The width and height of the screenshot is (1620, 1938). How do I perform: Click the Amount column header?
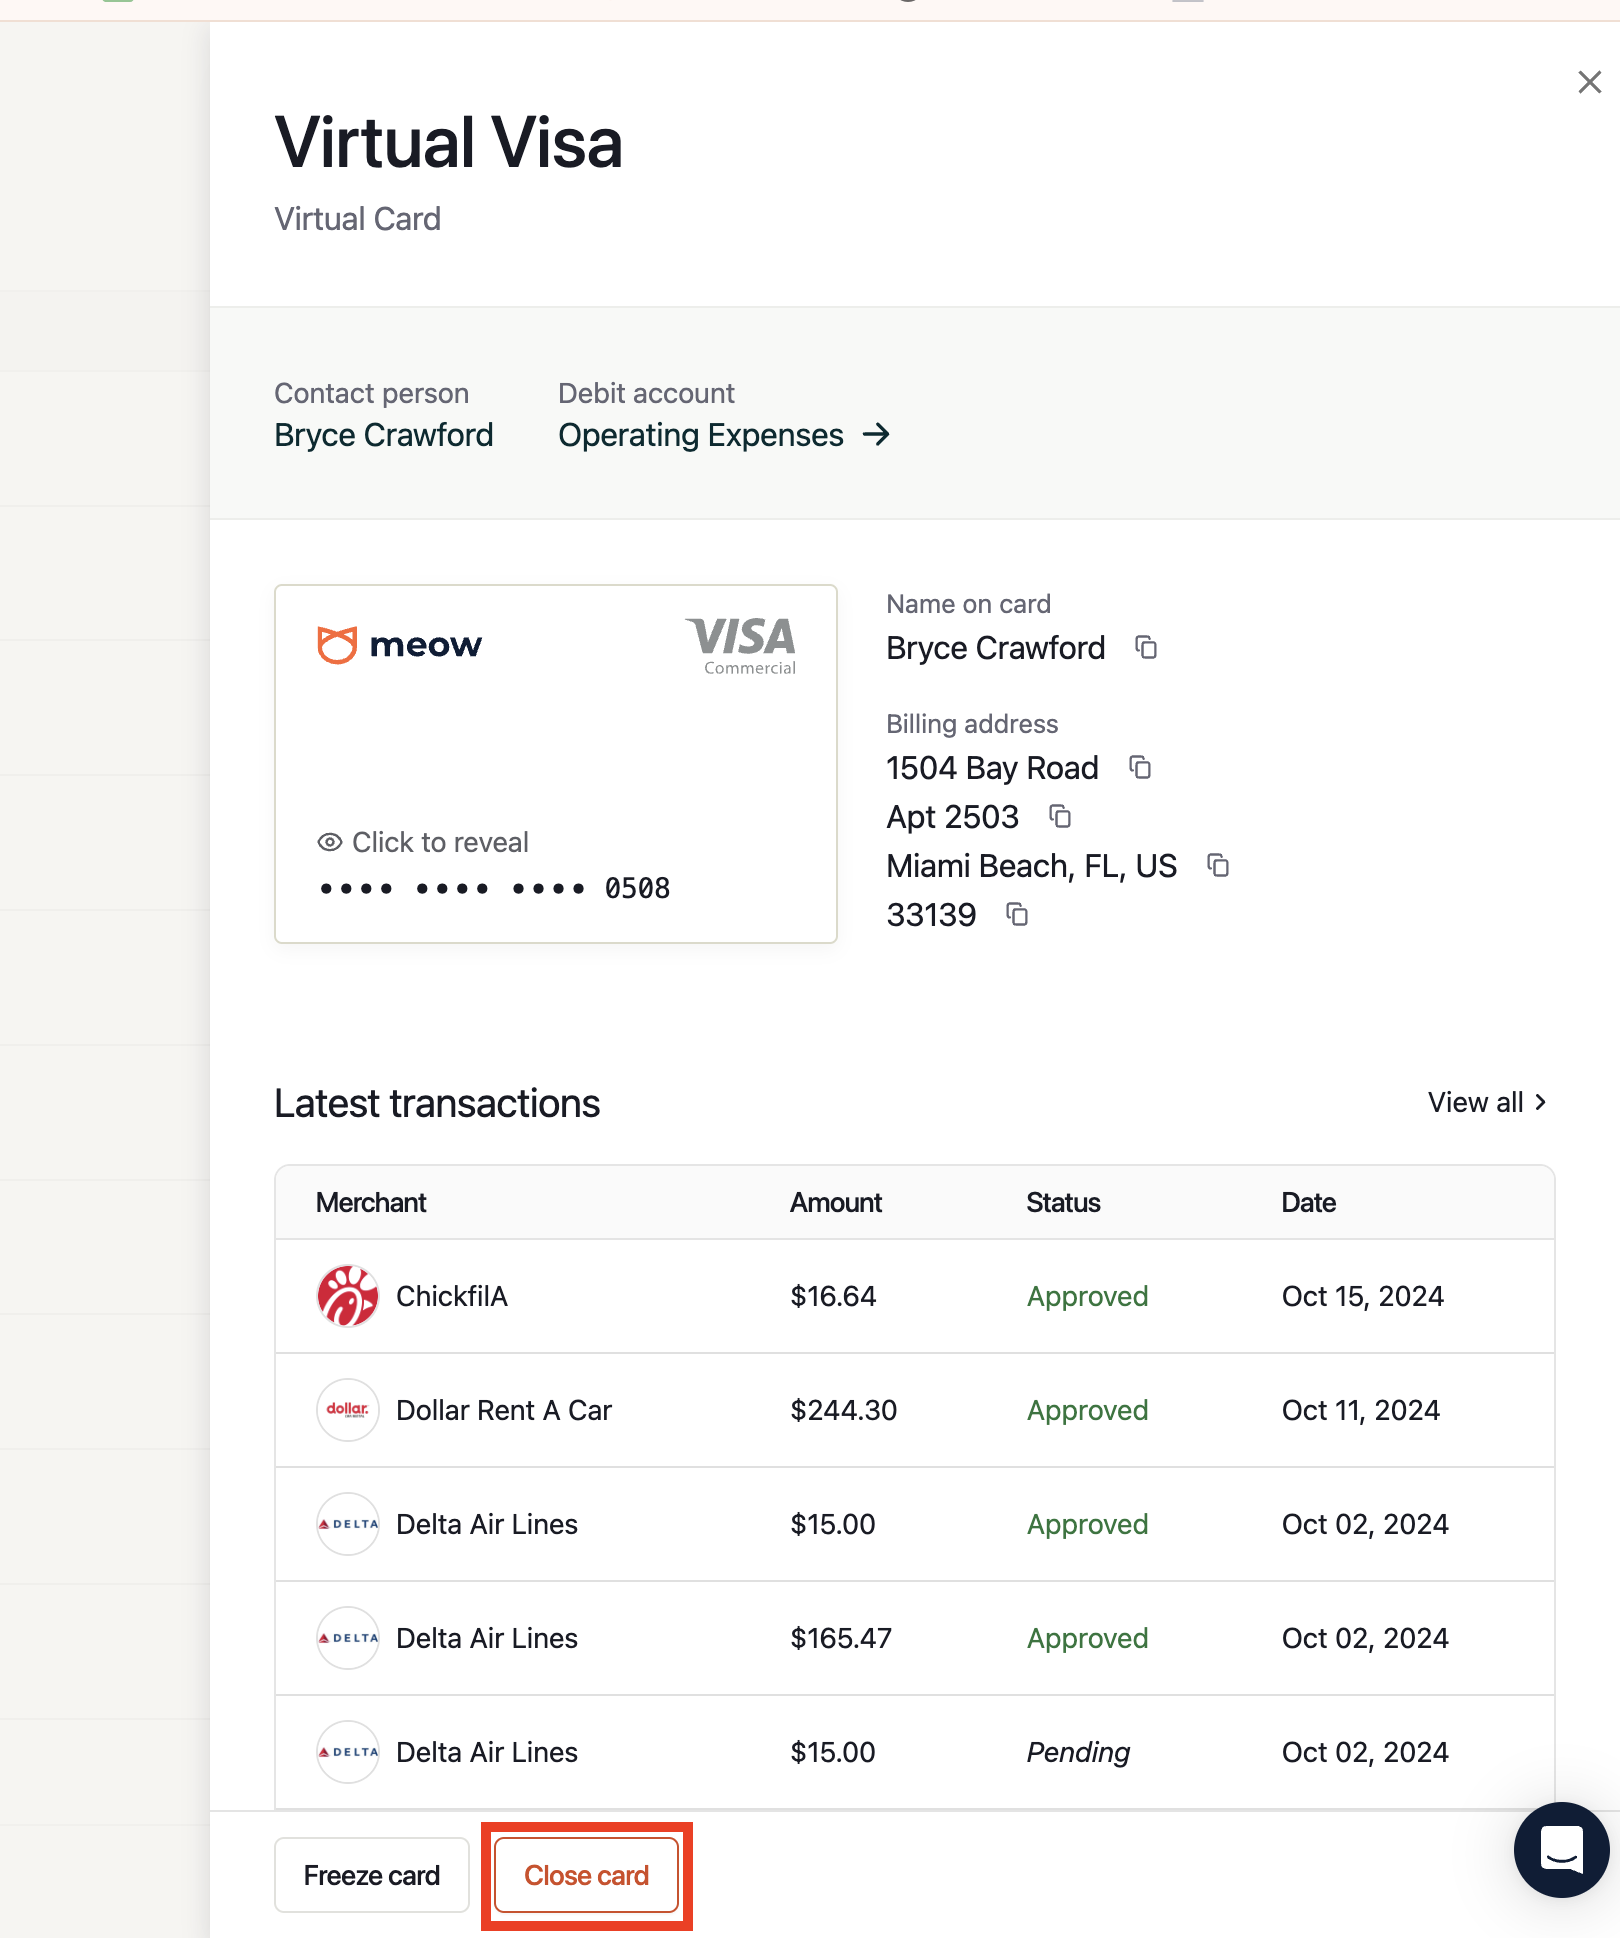(836, 1202)
